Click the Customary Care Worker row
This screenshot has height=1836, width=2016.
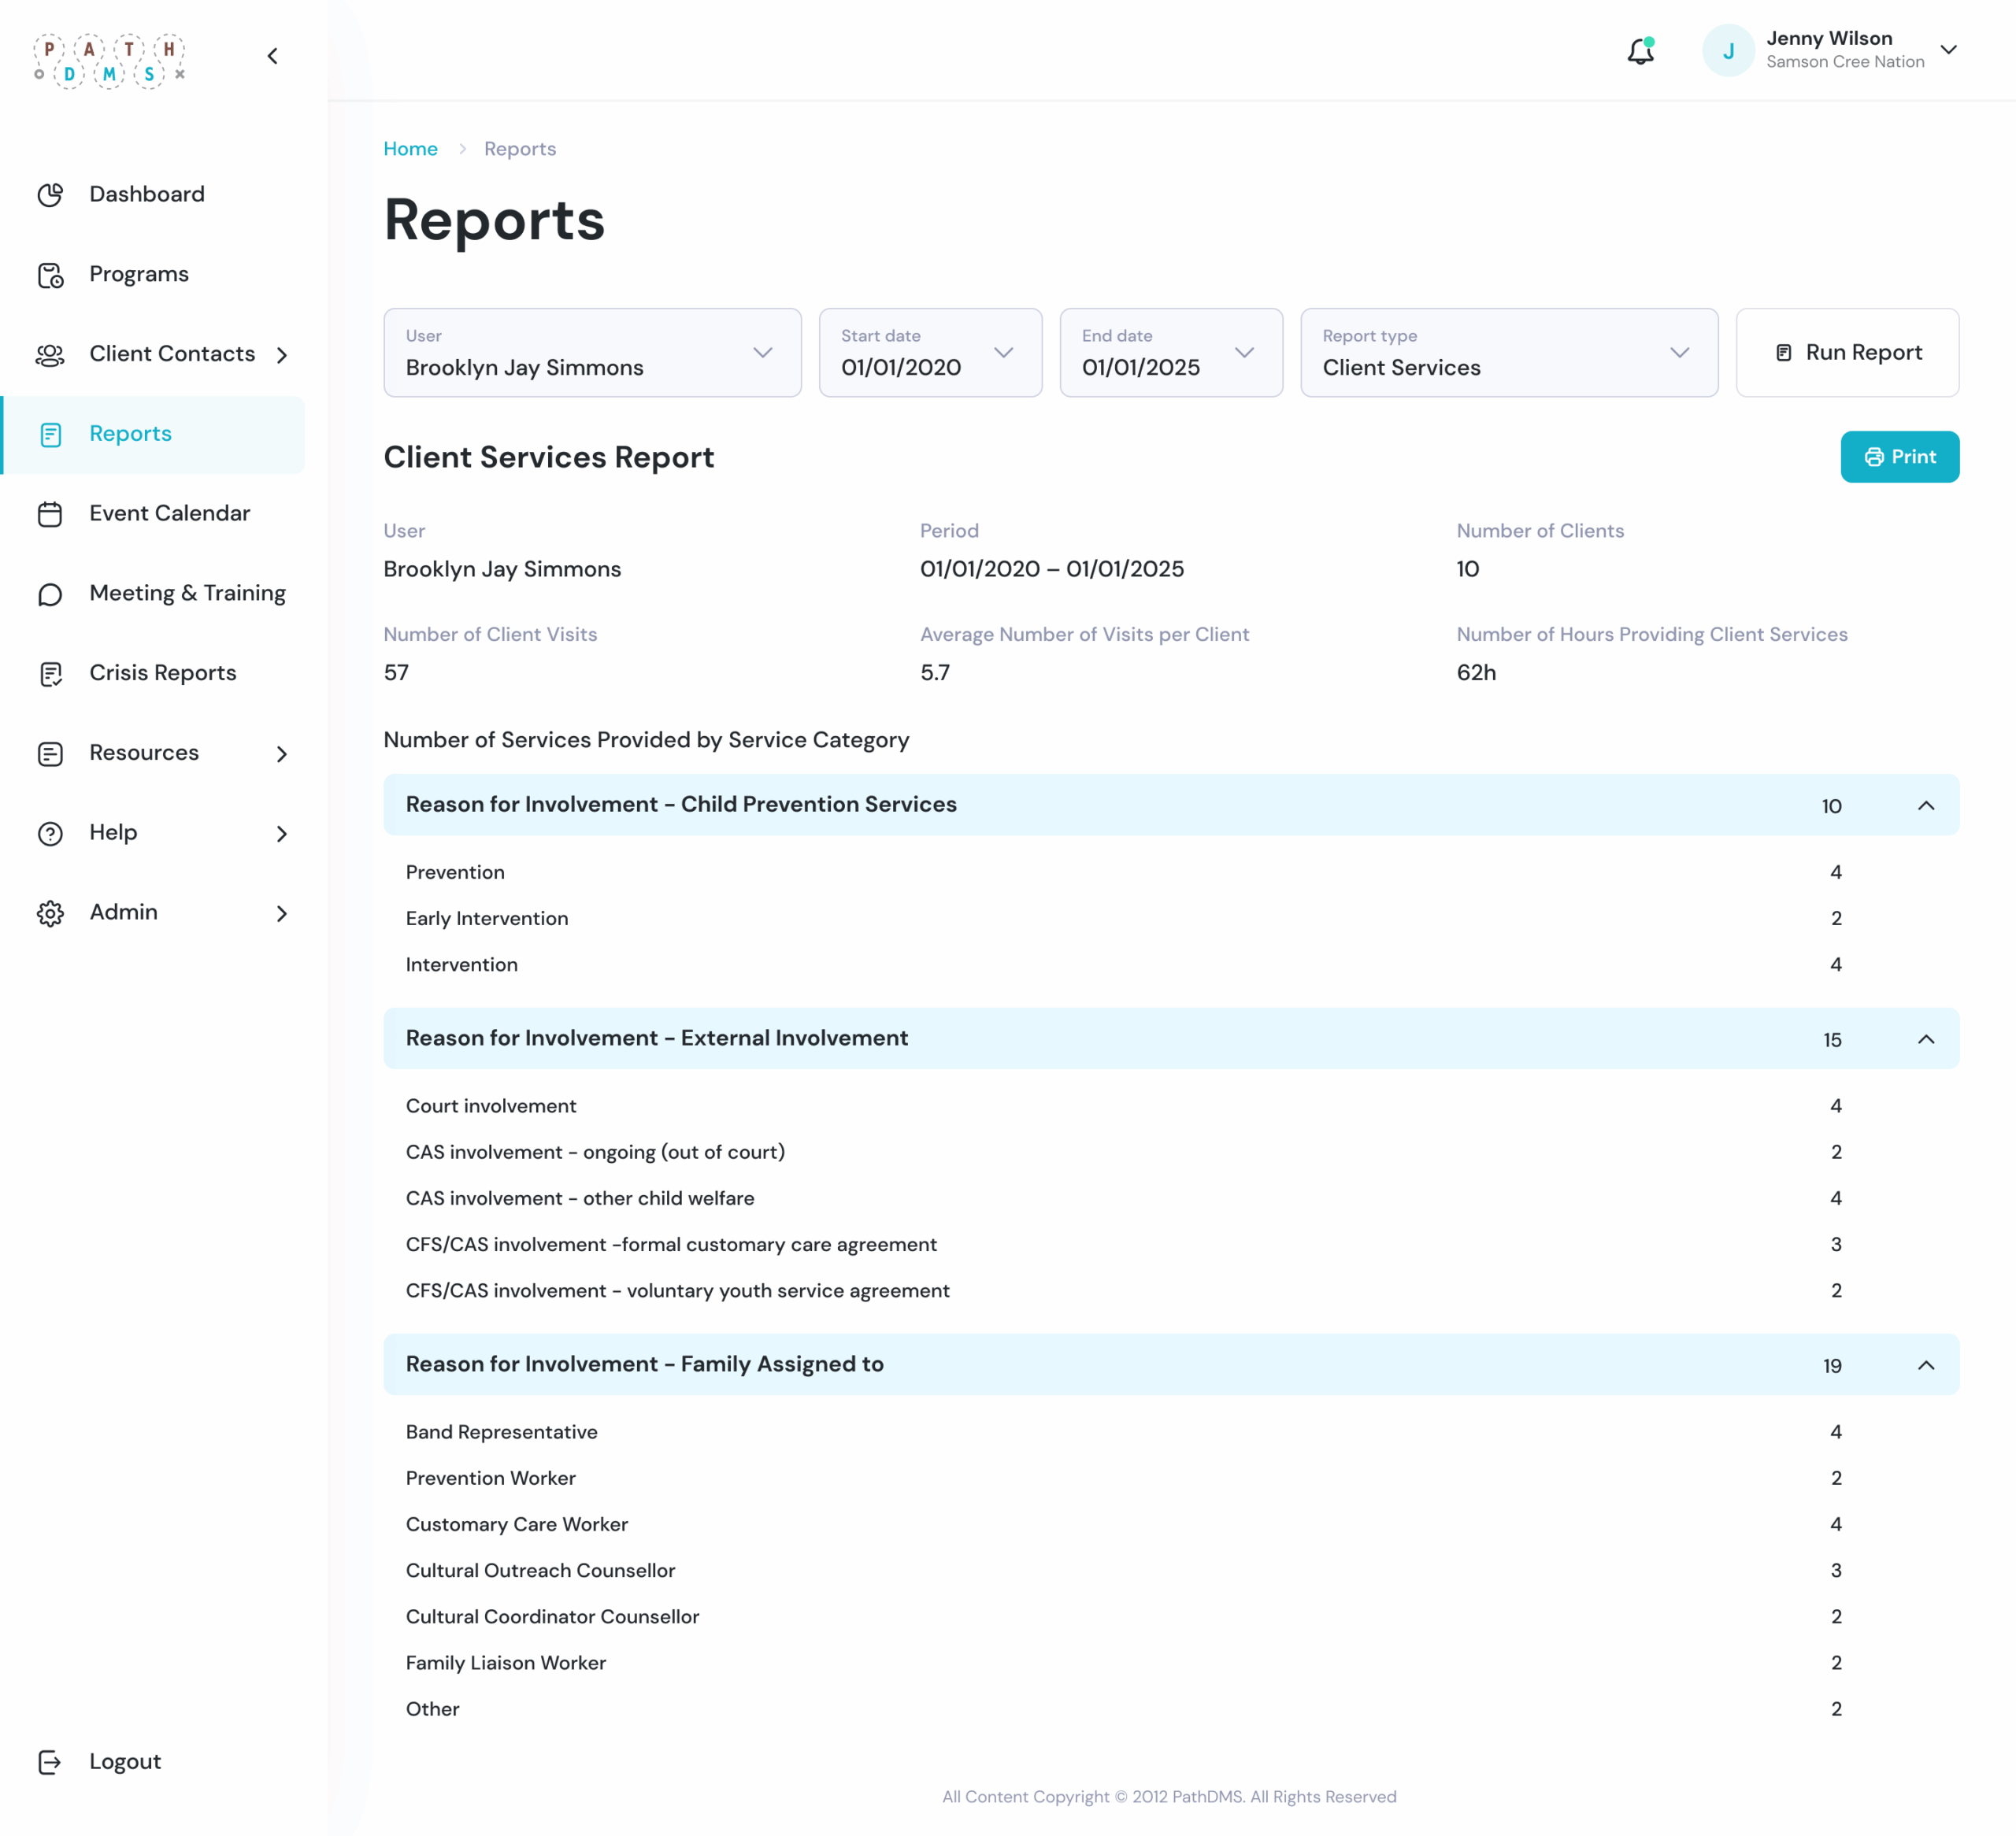(1171, 1525)
